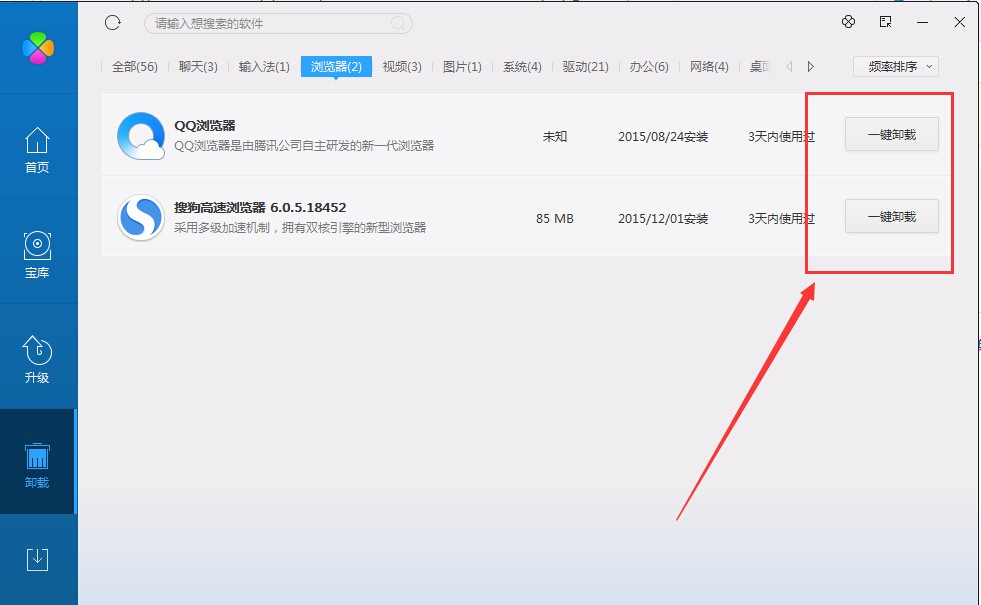This screenshot has height=605, width=981.
Task: Switch to the 输入法(1) tab
Action: point(264,66)
